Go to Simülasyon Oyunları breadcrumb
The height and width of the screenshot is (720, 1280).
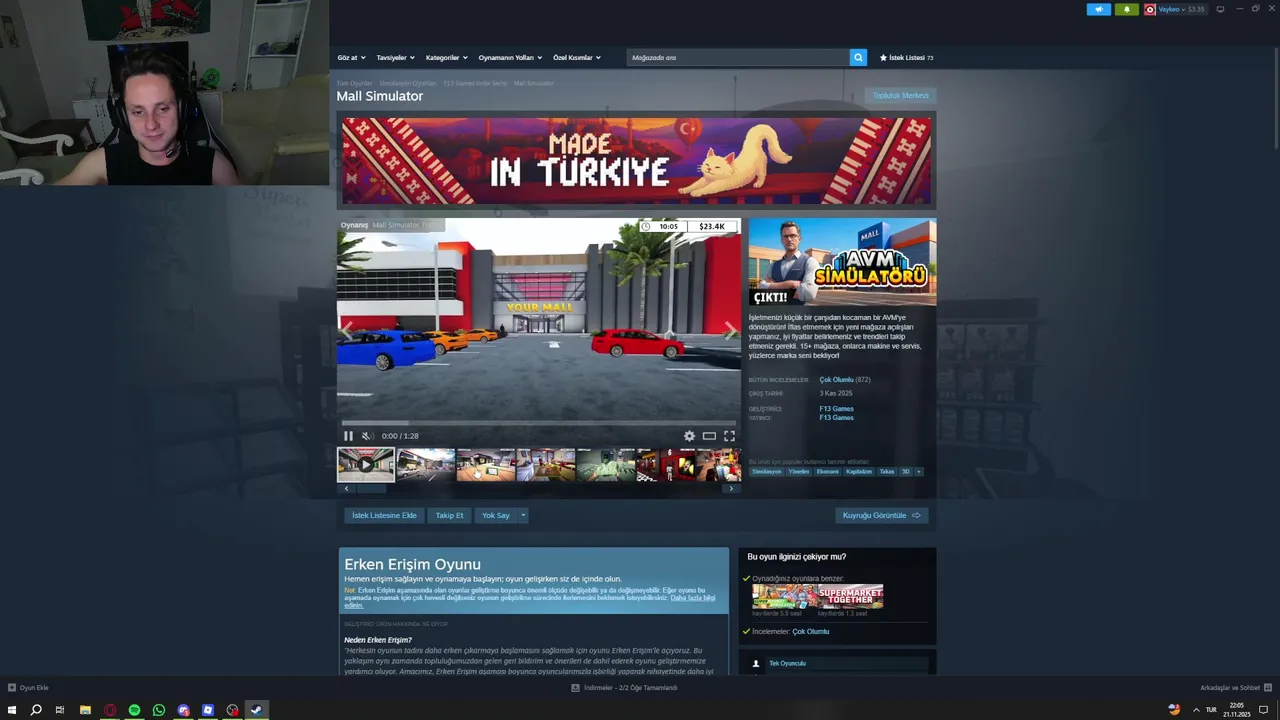[408, 83]
